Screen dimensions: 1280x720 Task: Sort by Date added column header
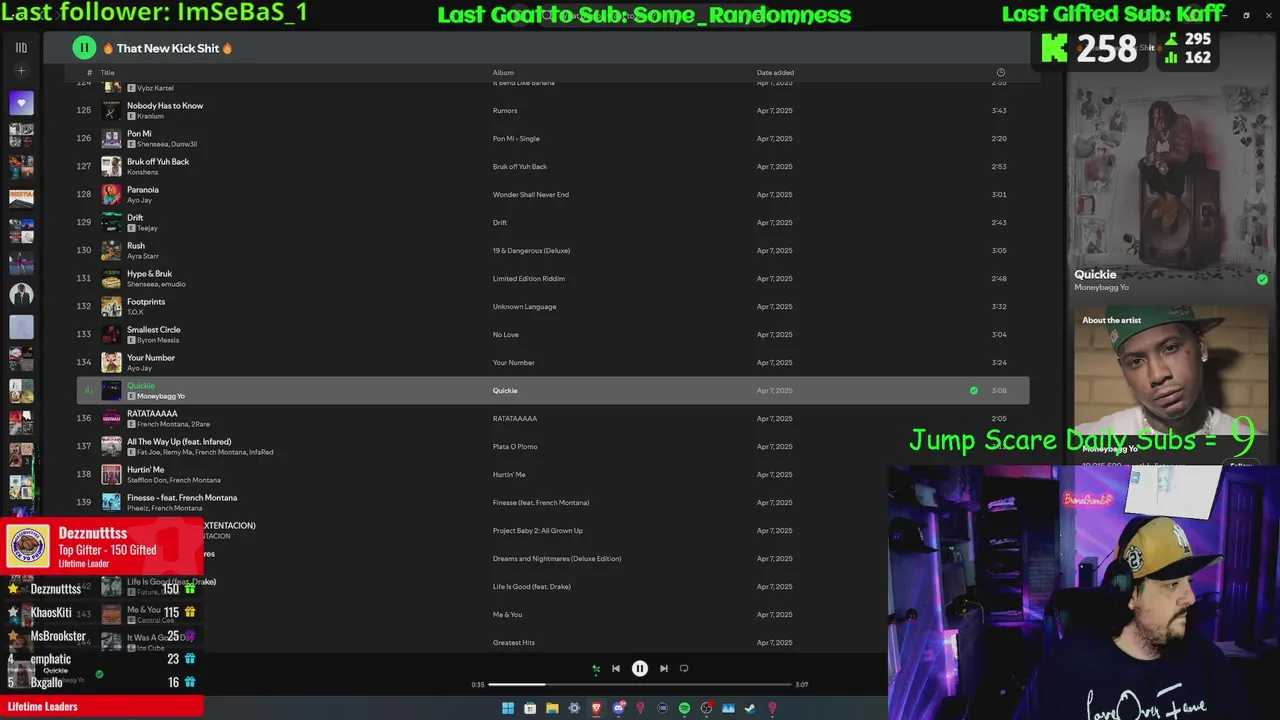(x=775, y=73)
